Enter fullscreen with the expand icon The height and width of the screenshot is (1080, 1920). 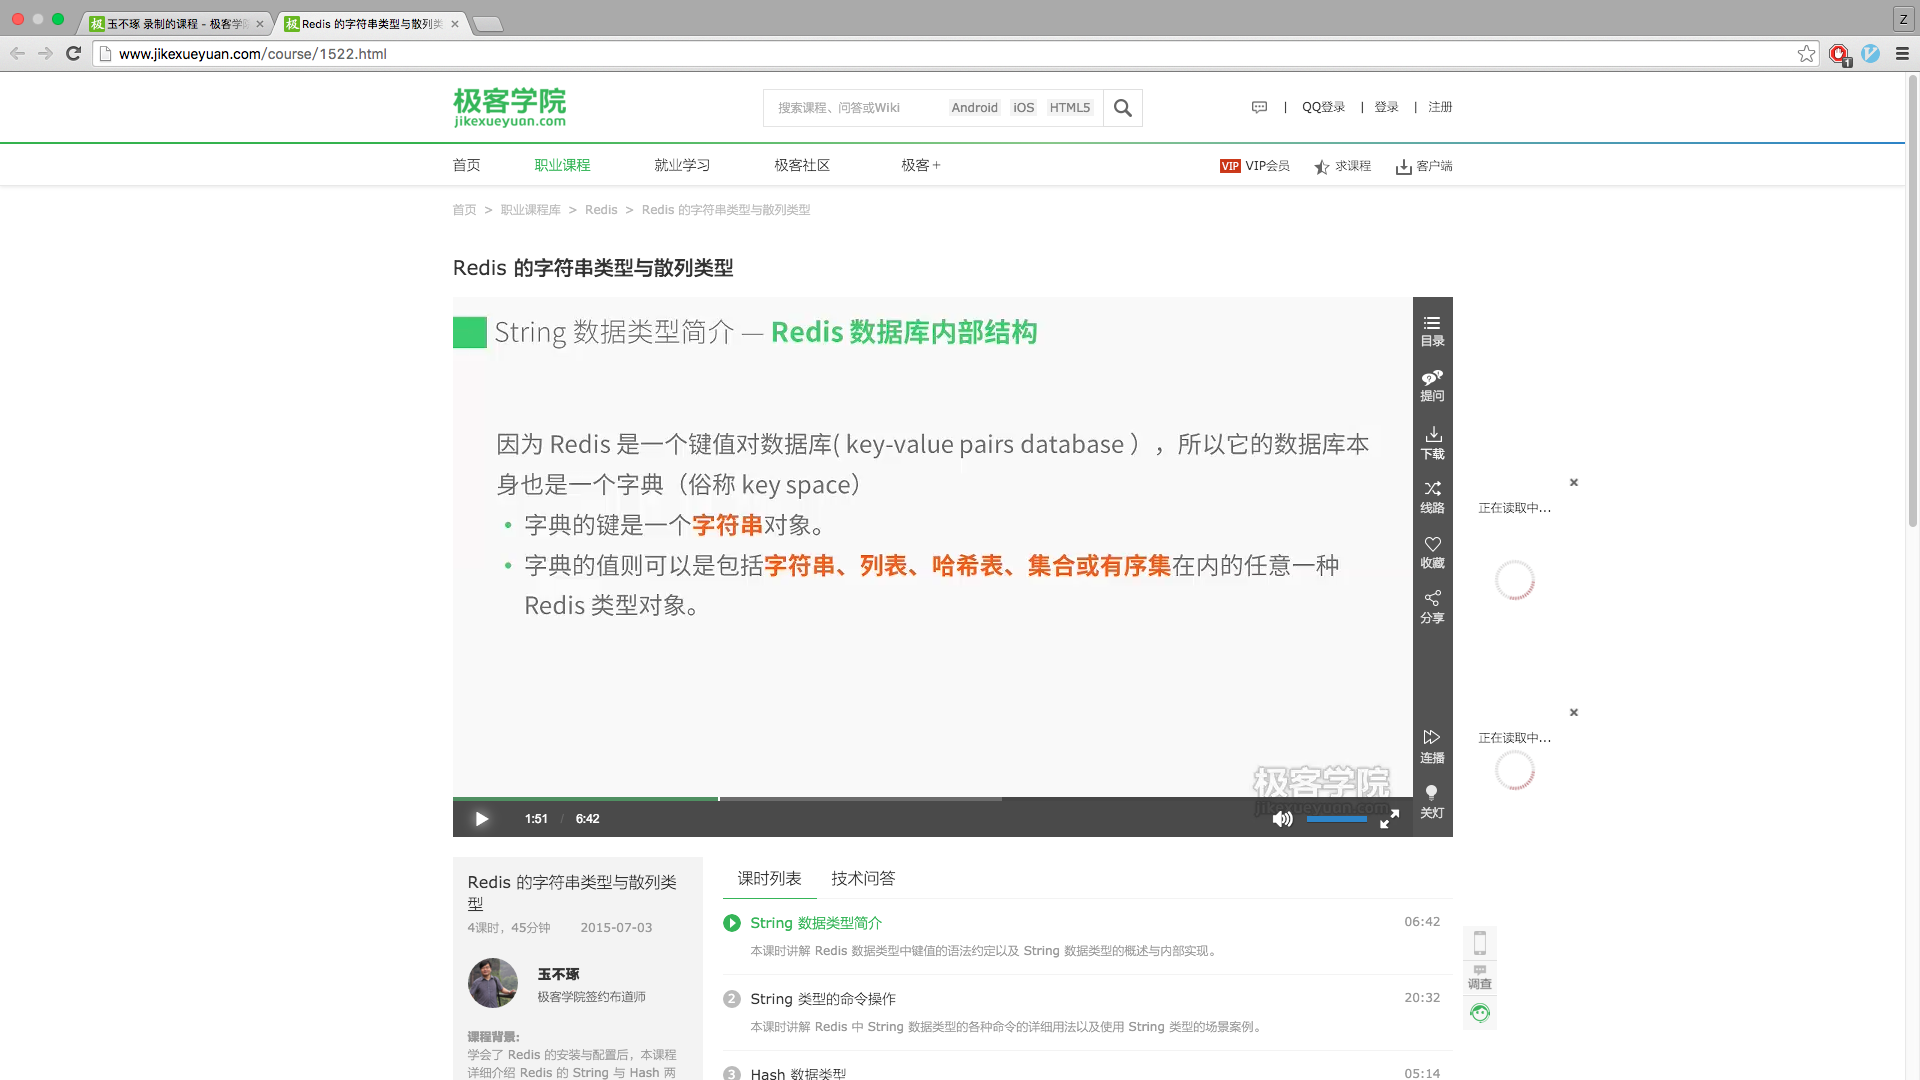click(x=1389, y=819)
